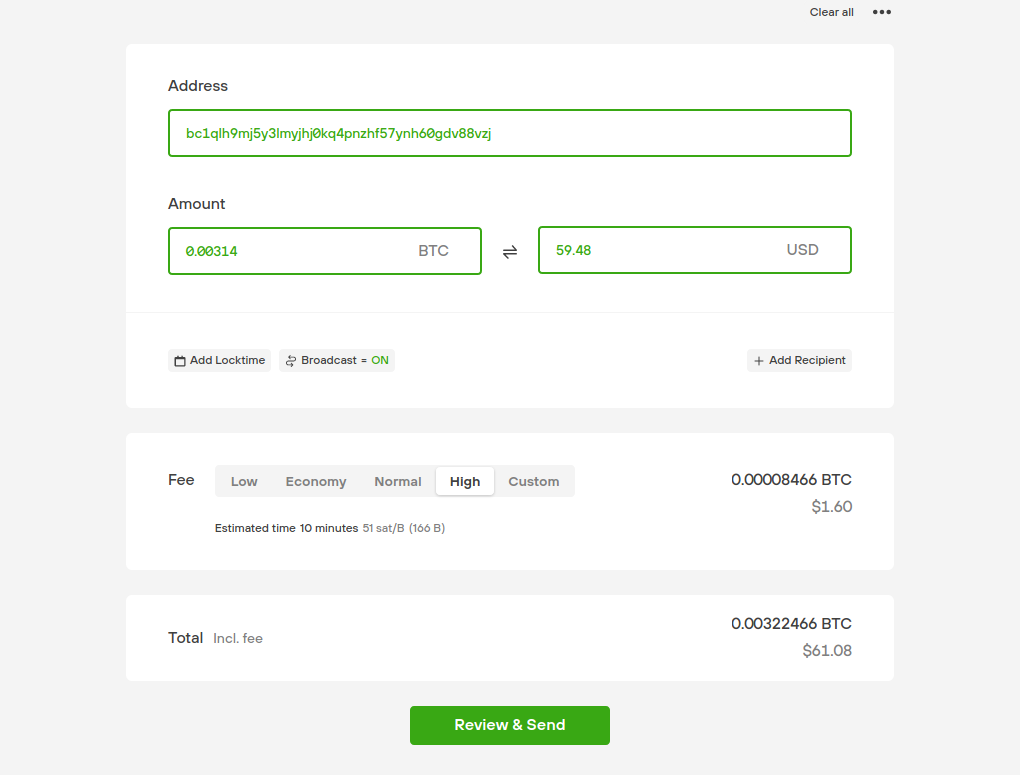Select the Normal fee option

pos(397,481)
